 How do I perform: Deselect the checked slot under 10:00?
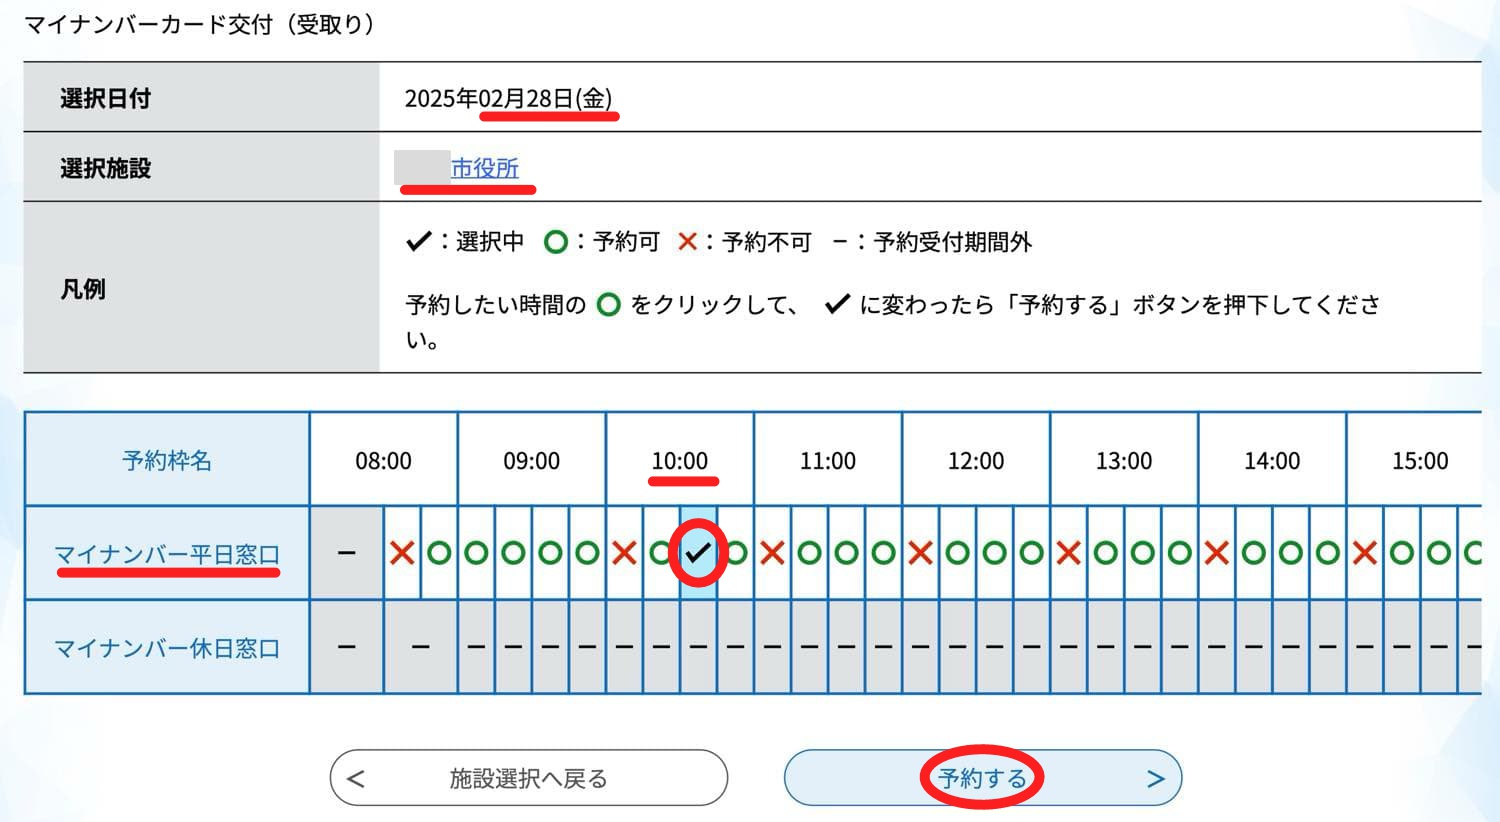pyautogui.click(x=698, y=552)
